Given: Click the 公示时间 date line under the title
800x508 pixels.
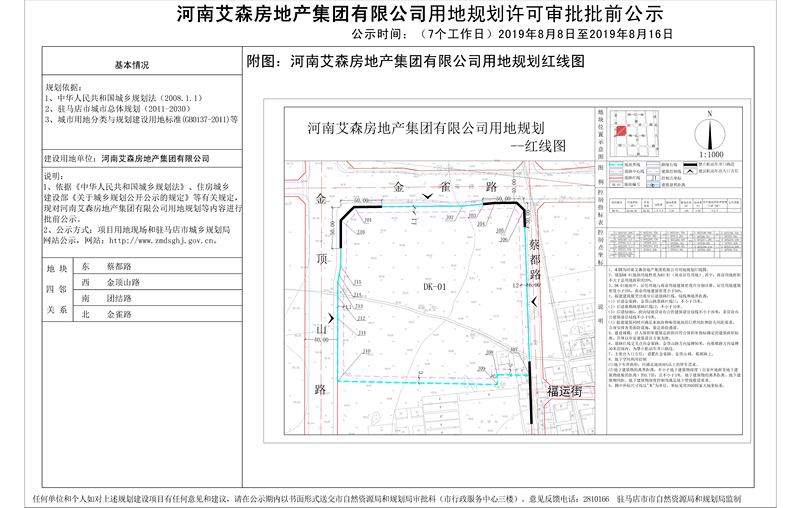Looking at the screenshot, I should pos(512,34).
